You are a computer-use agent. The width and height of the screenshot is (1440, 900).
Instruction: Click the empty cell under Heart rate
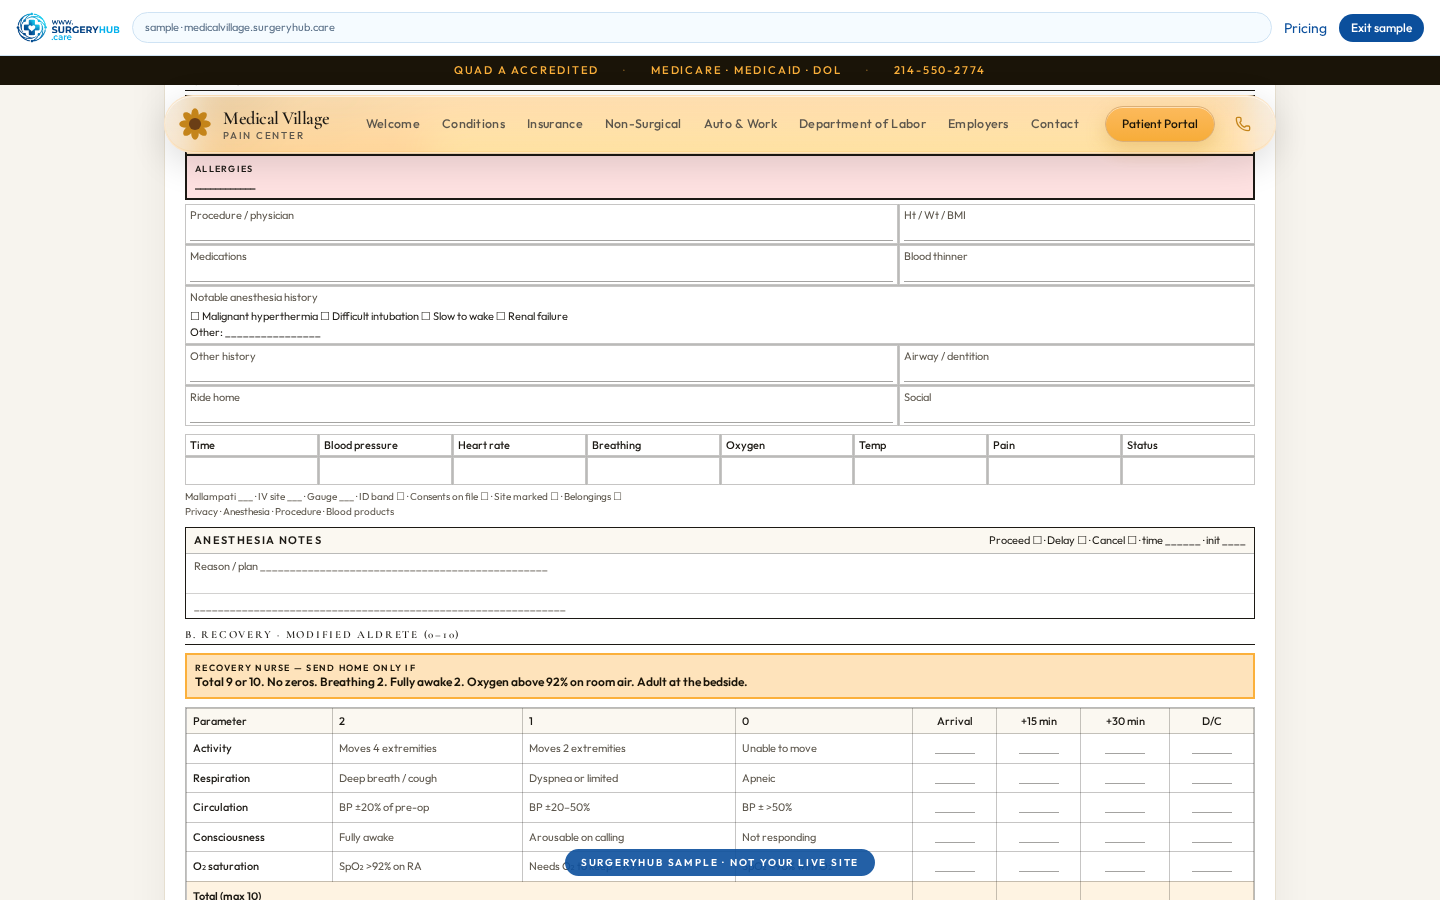click(x=520, y=471)
